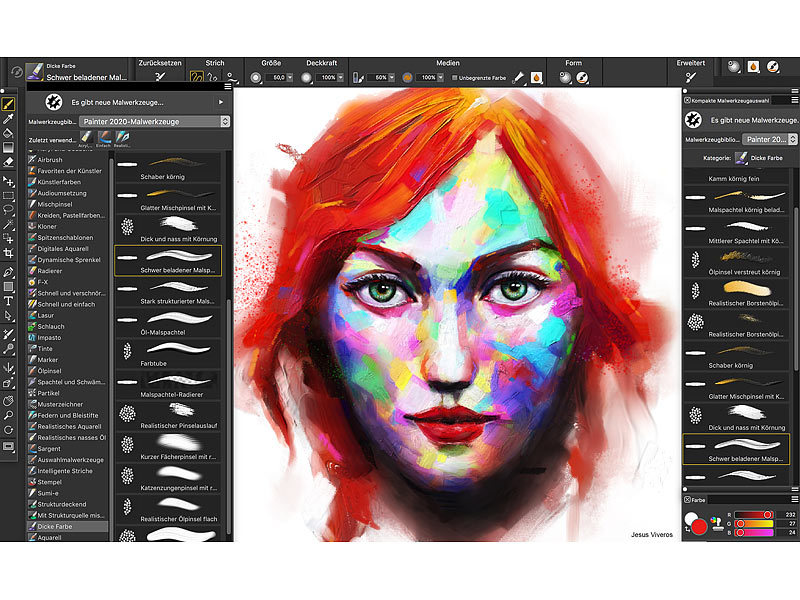Adjust the red R color slider
This screenshot has height=600, width=800.
click(754, 515)
